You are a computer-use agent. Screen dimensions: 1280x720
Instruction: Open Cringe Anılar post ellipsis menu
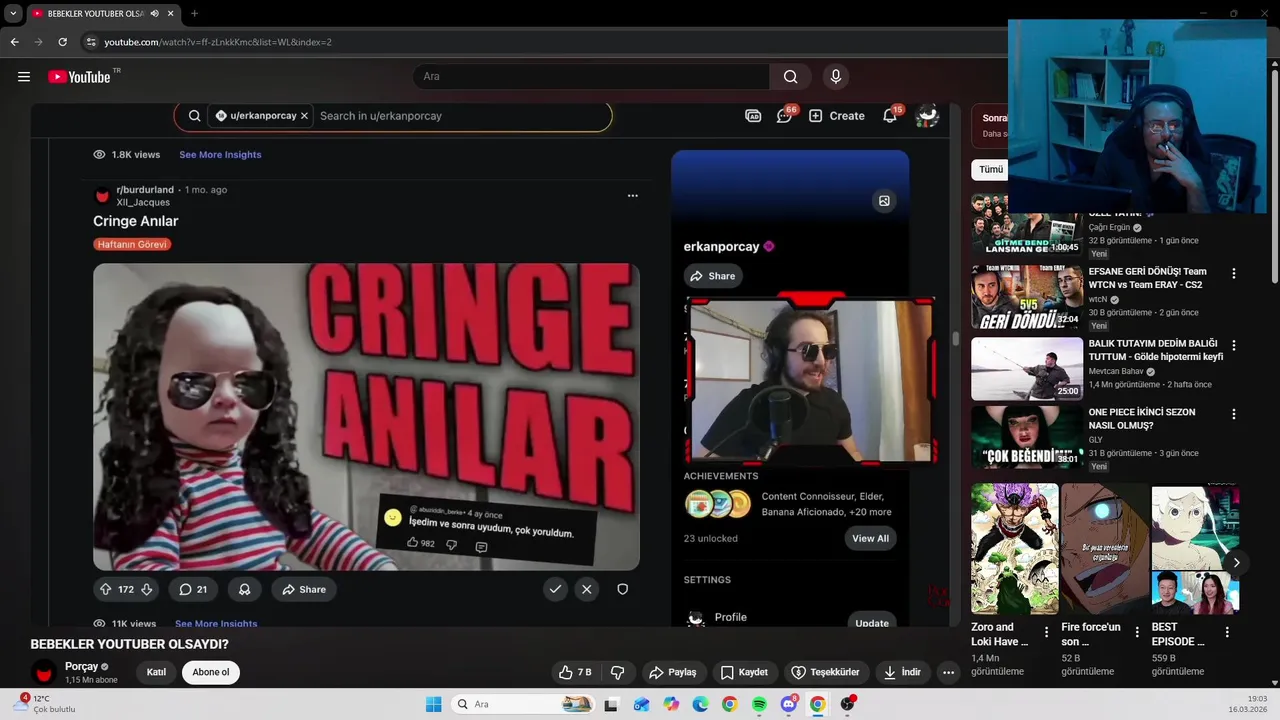pyautogui.click(x=633, y=196)
